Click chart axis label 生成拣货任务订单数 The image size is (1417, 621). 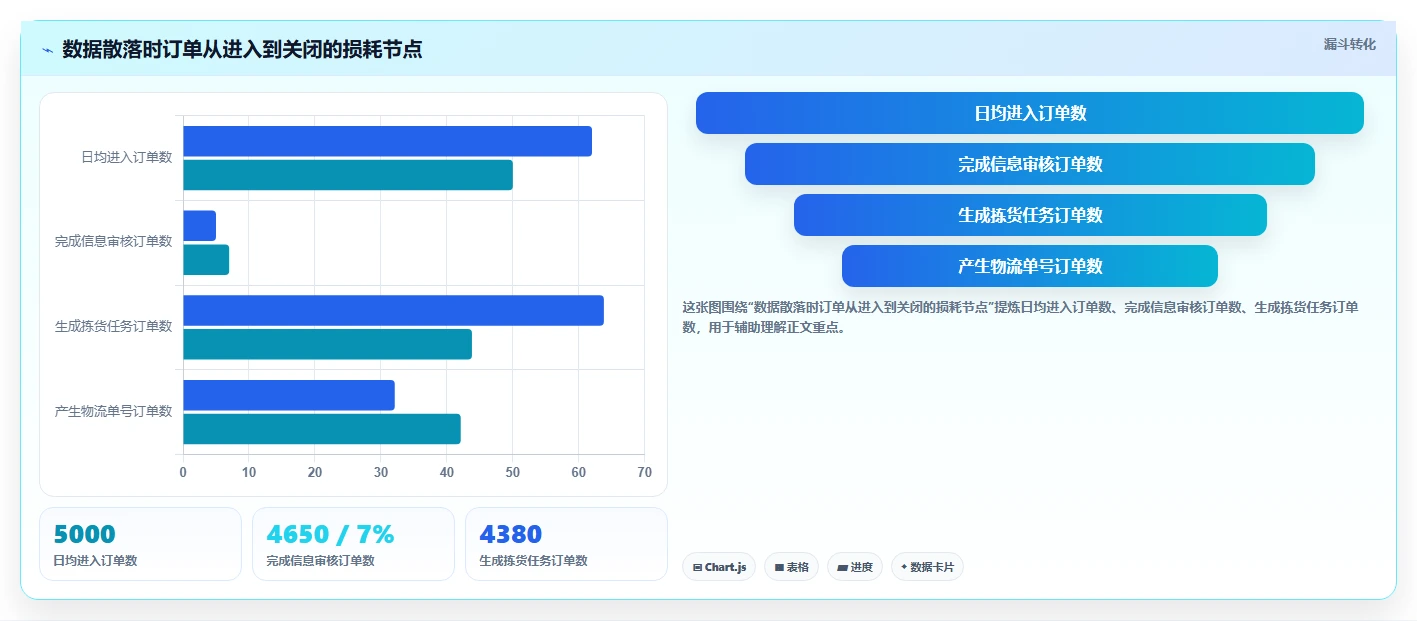[114, 326]
